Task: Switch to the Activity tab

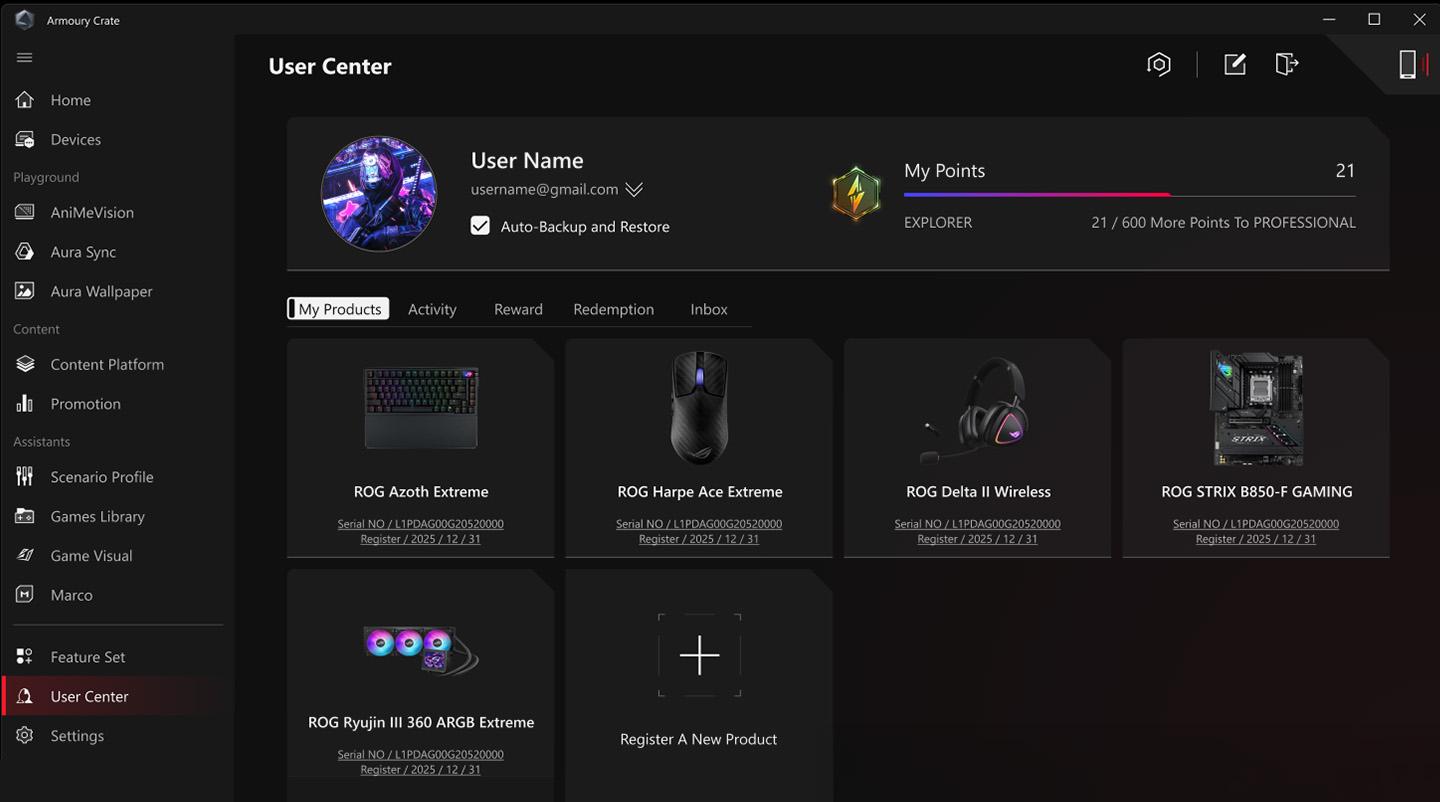Action: tap(432, 309)
